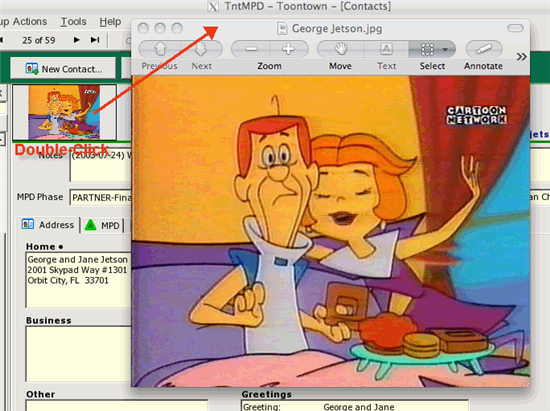Click the Preview window minimize button
Image resolution: width=550 pixels, height=411 pixels.
160,28
